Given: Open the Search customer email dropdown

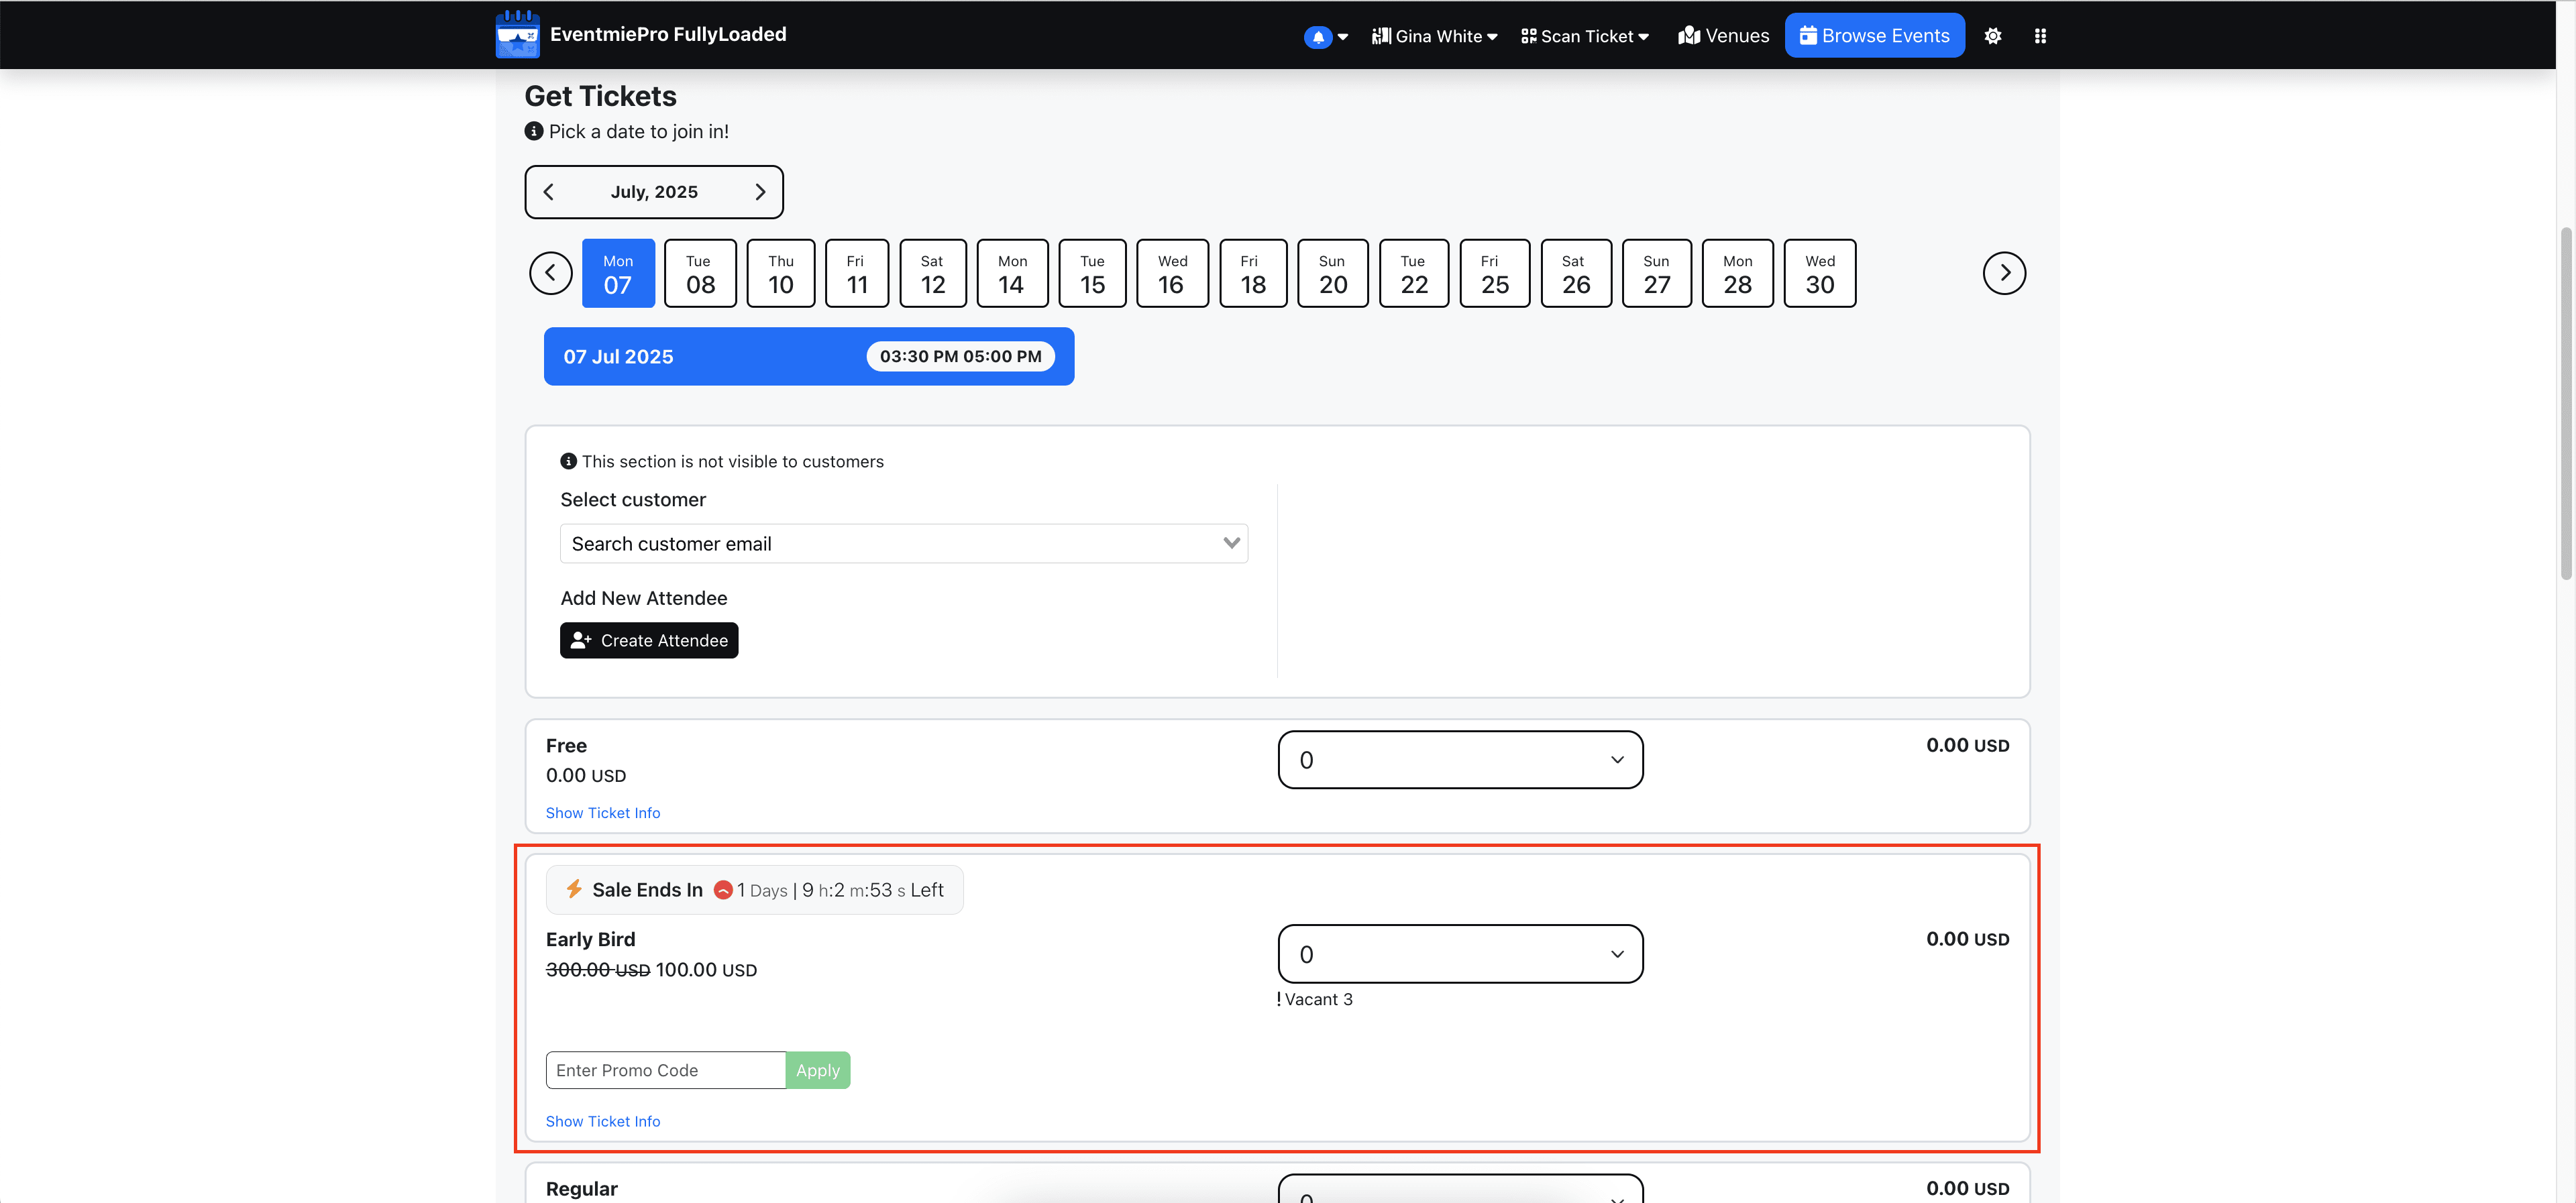Looking at the screenshot, I should [904, 544].
